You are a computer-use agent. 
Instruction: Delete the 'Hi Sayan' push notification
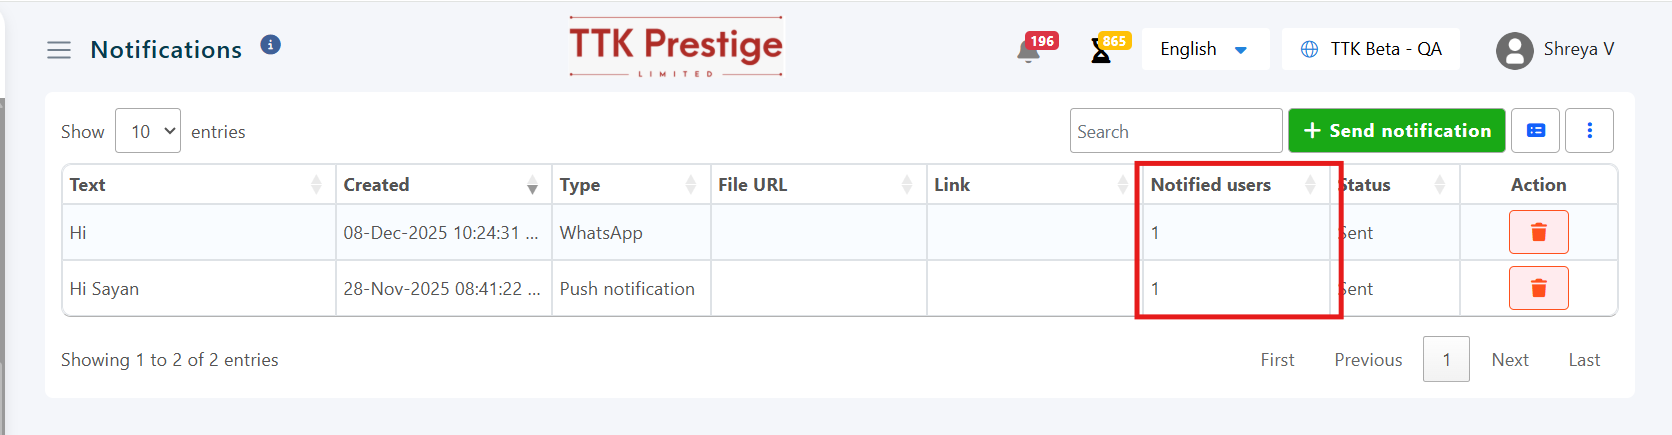click(x=1538, y=288)
